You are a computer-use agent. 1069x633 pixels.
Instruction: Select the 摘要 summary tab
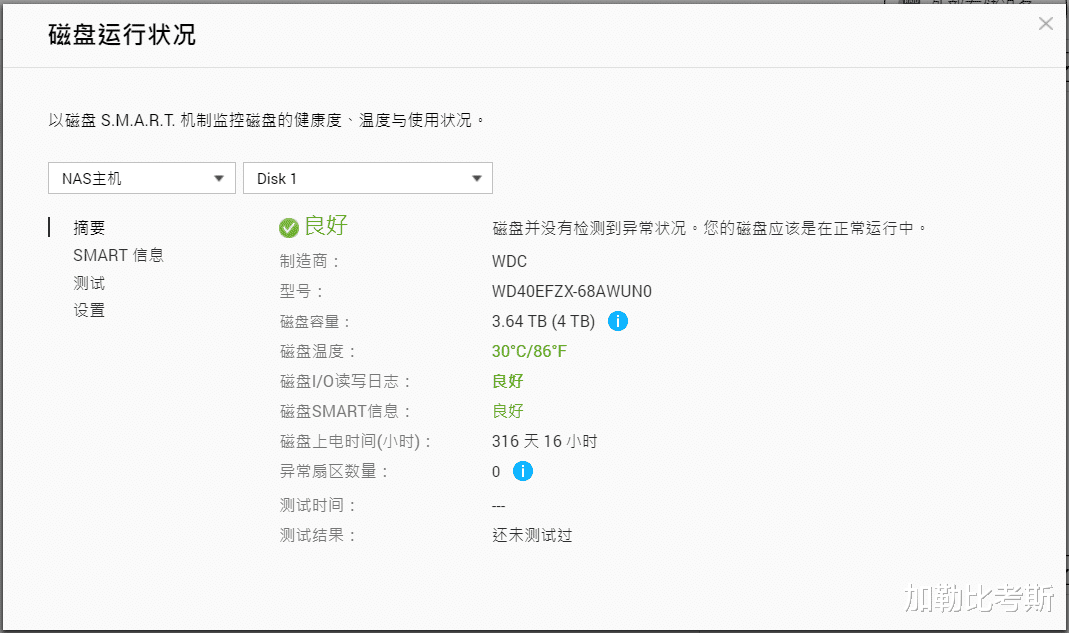click(89, 228)
